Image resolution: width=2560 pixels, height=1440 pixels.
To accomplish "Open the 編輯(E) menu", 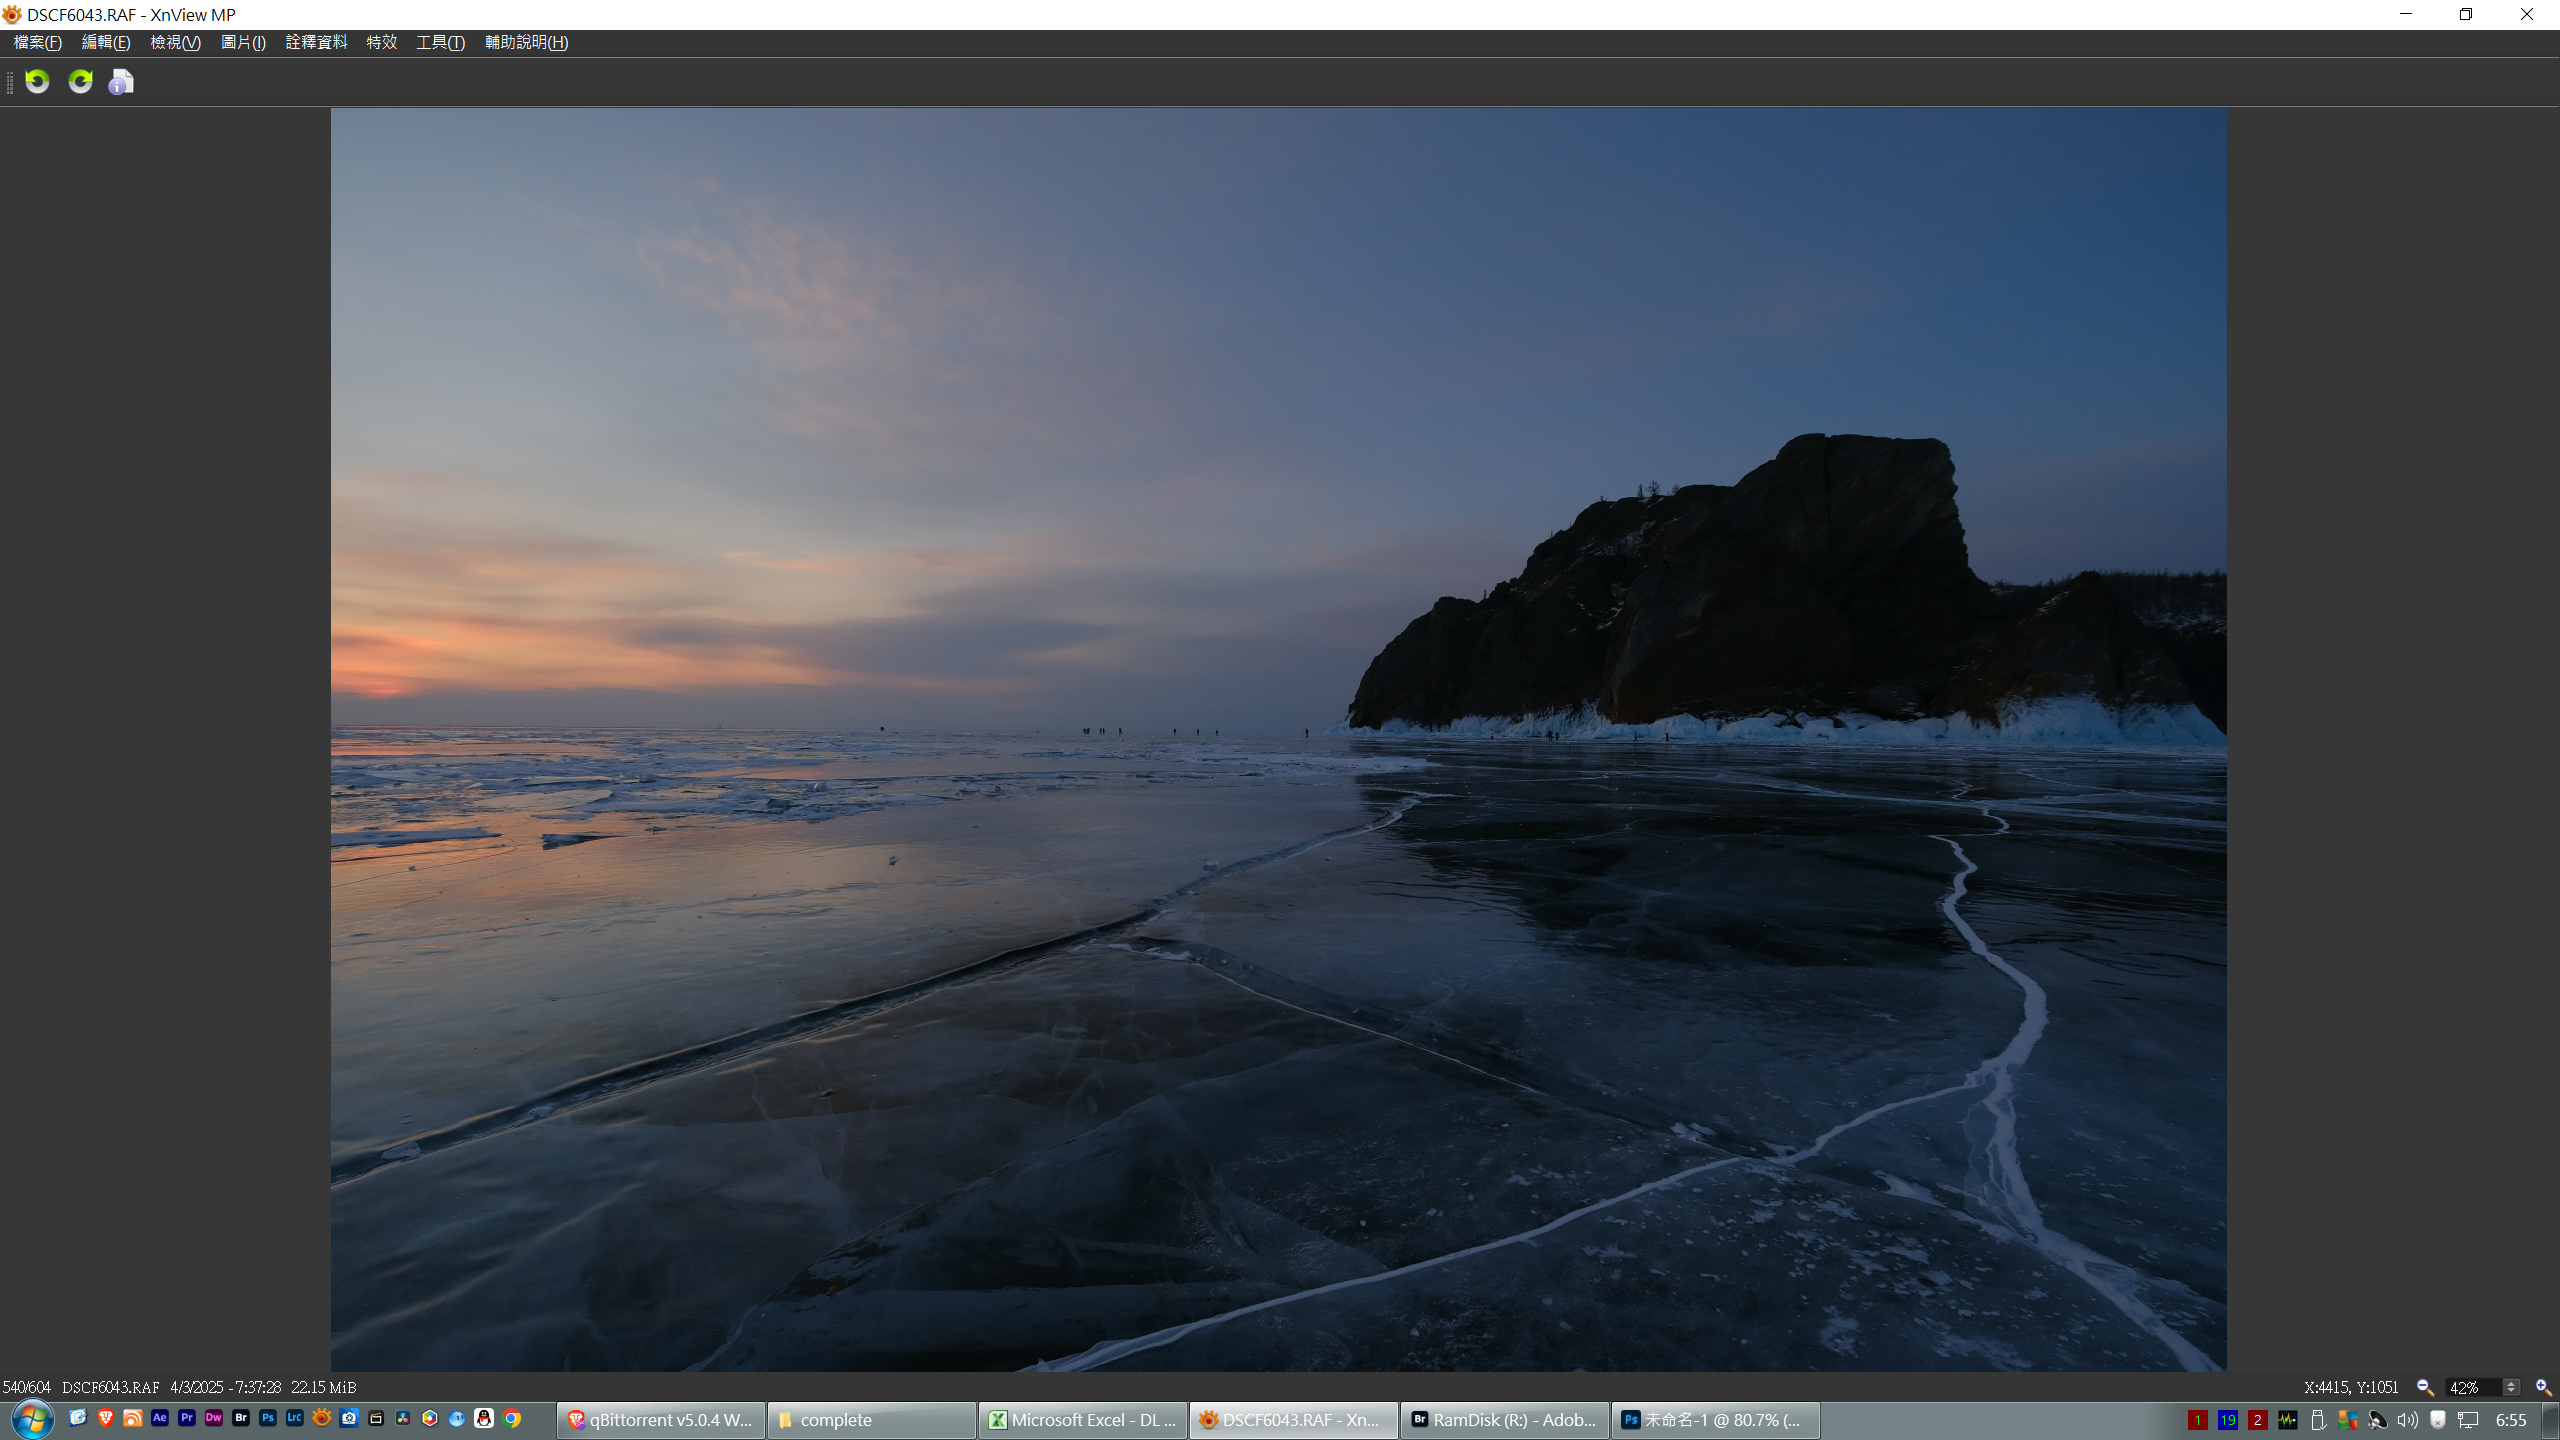I will [x=106, y=42].
